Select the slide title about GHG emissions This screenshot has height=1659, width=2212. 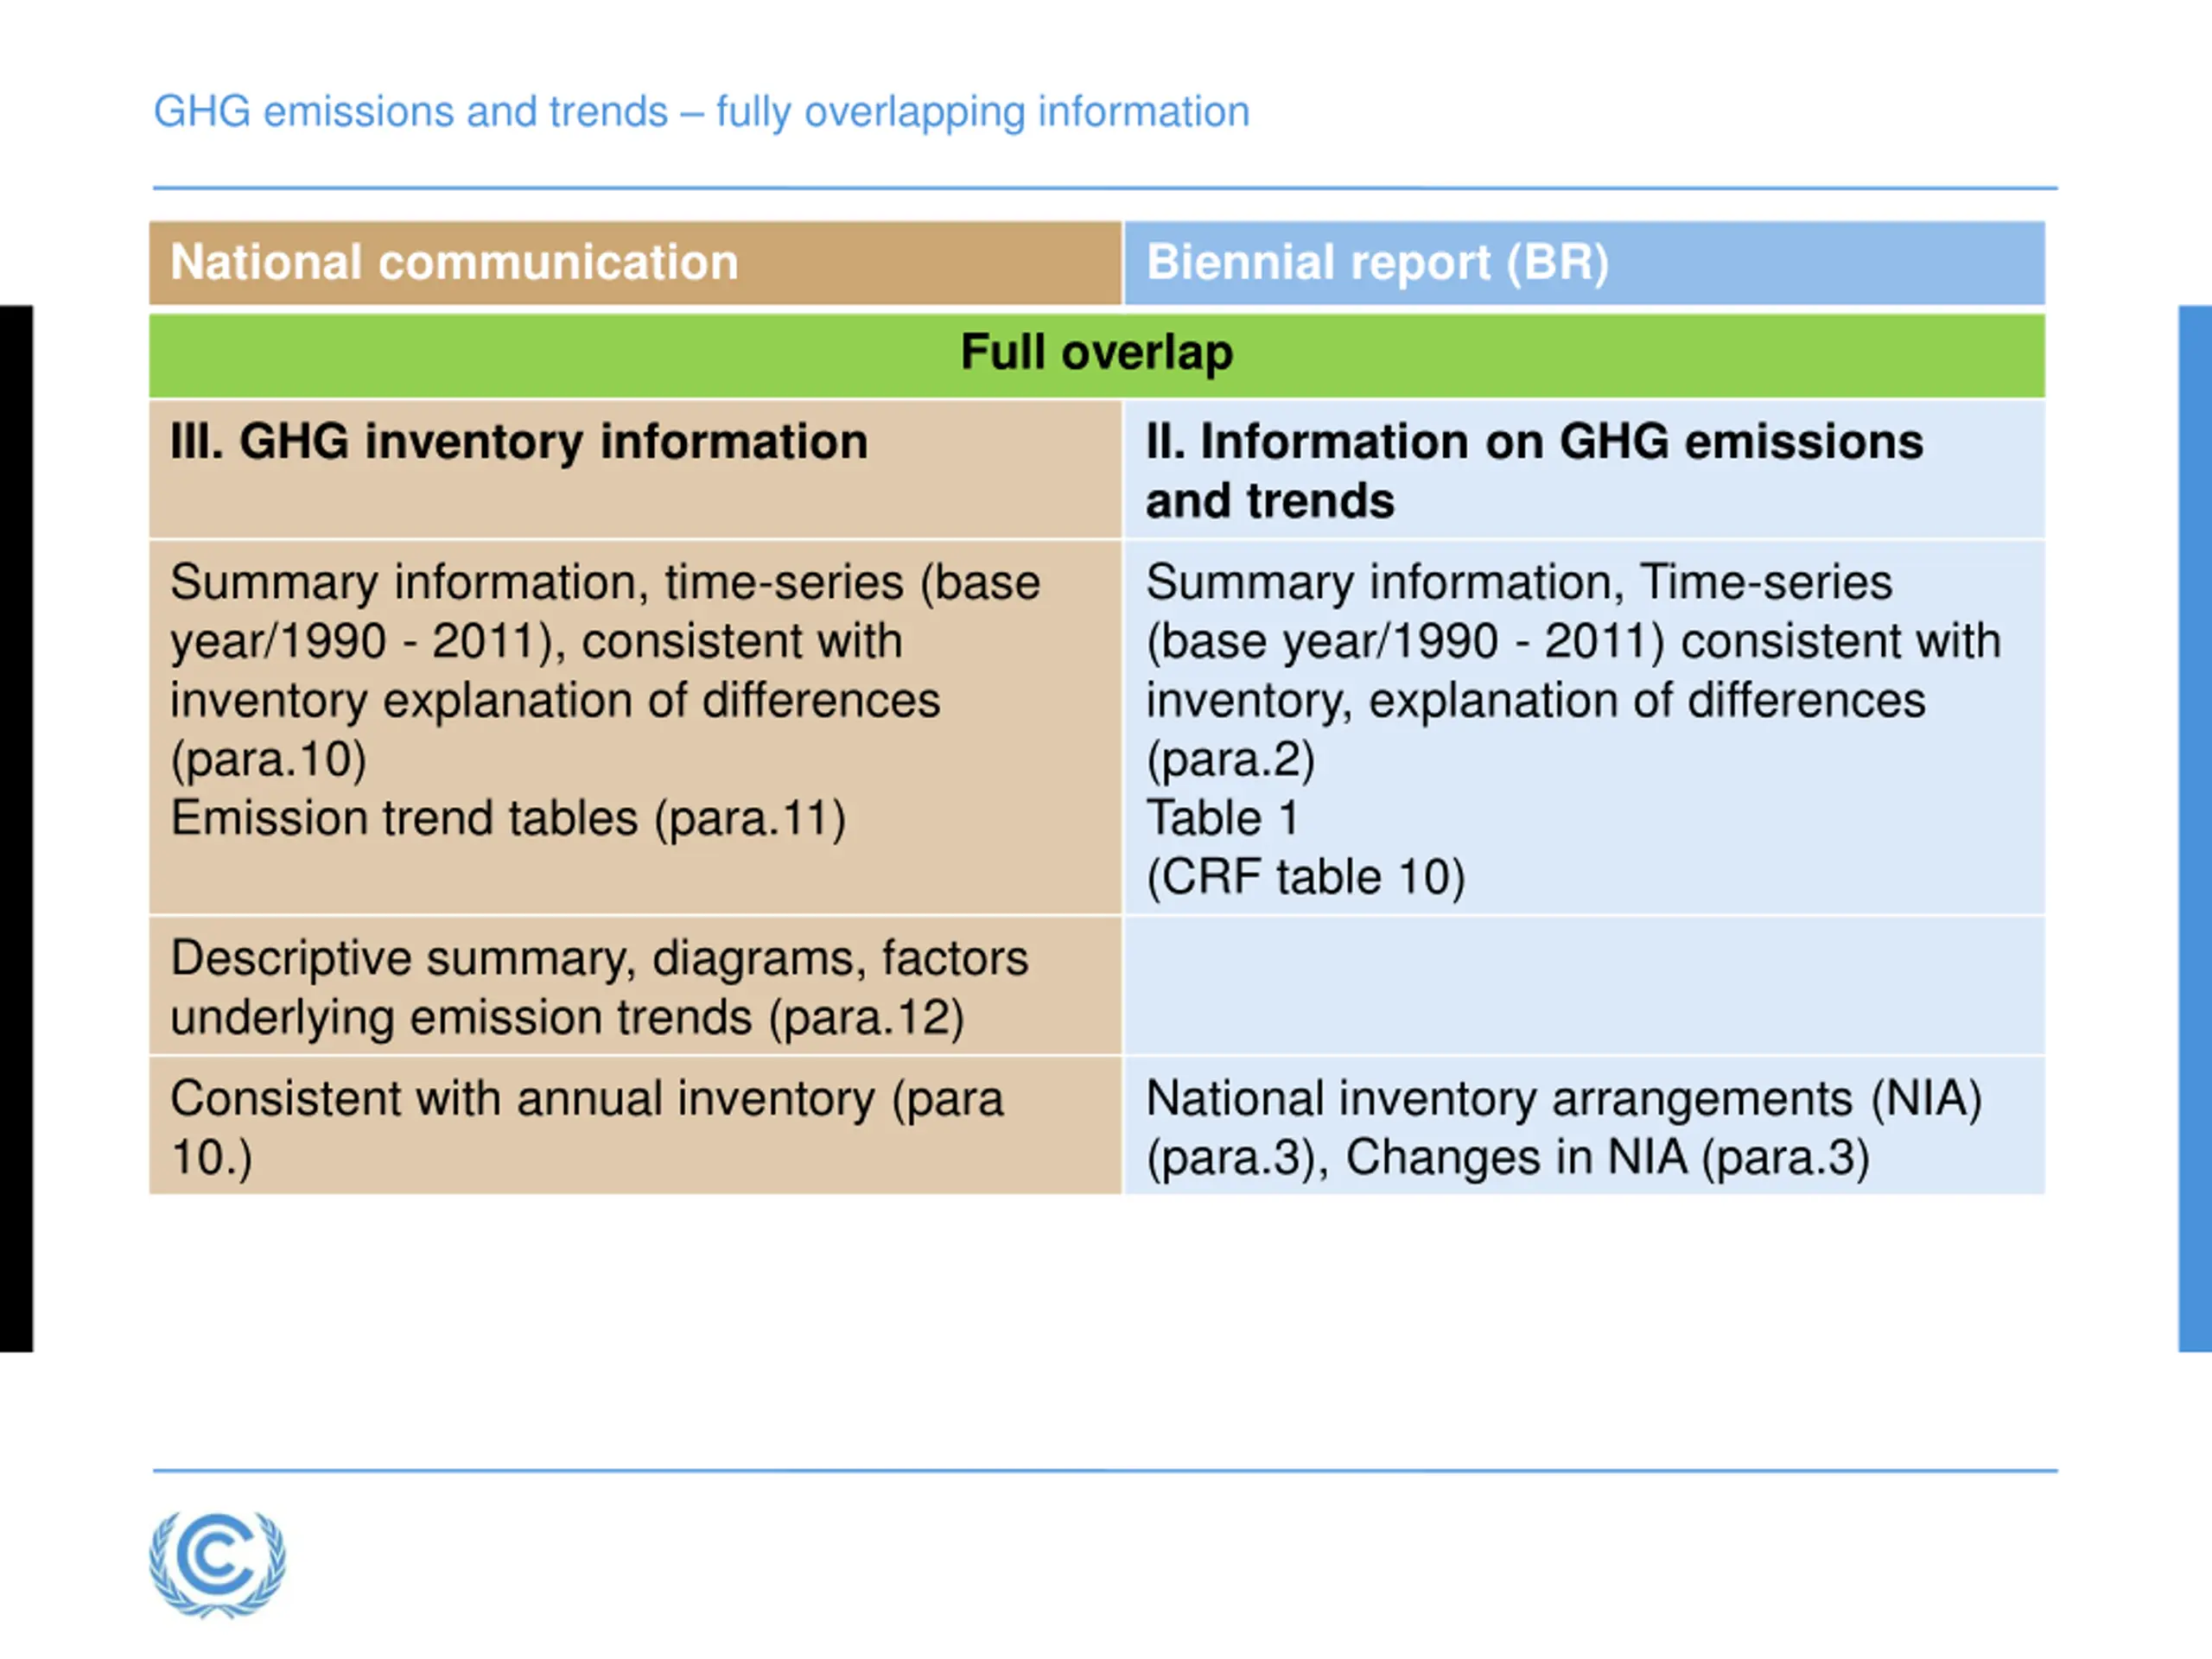701,112
